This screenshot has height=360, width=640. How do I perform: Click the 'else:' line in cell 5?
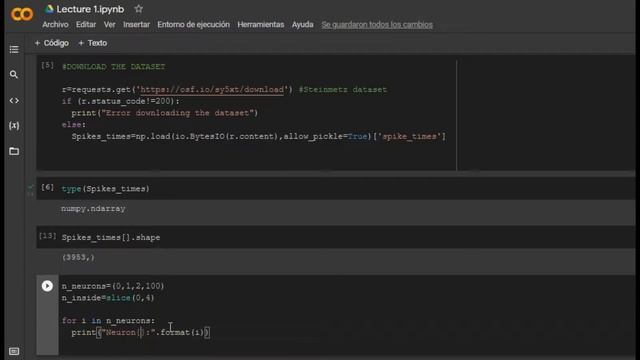coord(74,124)
